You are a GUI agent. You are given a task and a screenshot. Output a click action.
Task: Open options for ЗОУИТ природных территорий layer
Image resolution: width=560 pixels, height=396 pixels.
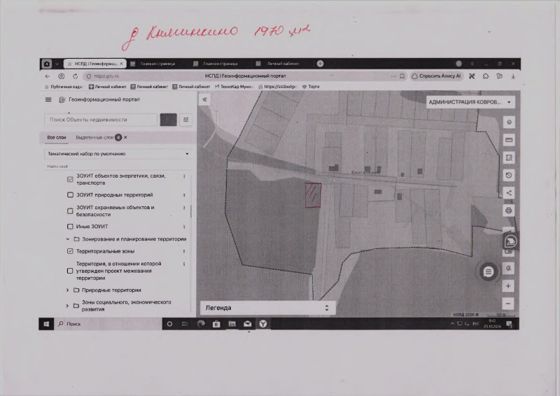tap(184, 195)
